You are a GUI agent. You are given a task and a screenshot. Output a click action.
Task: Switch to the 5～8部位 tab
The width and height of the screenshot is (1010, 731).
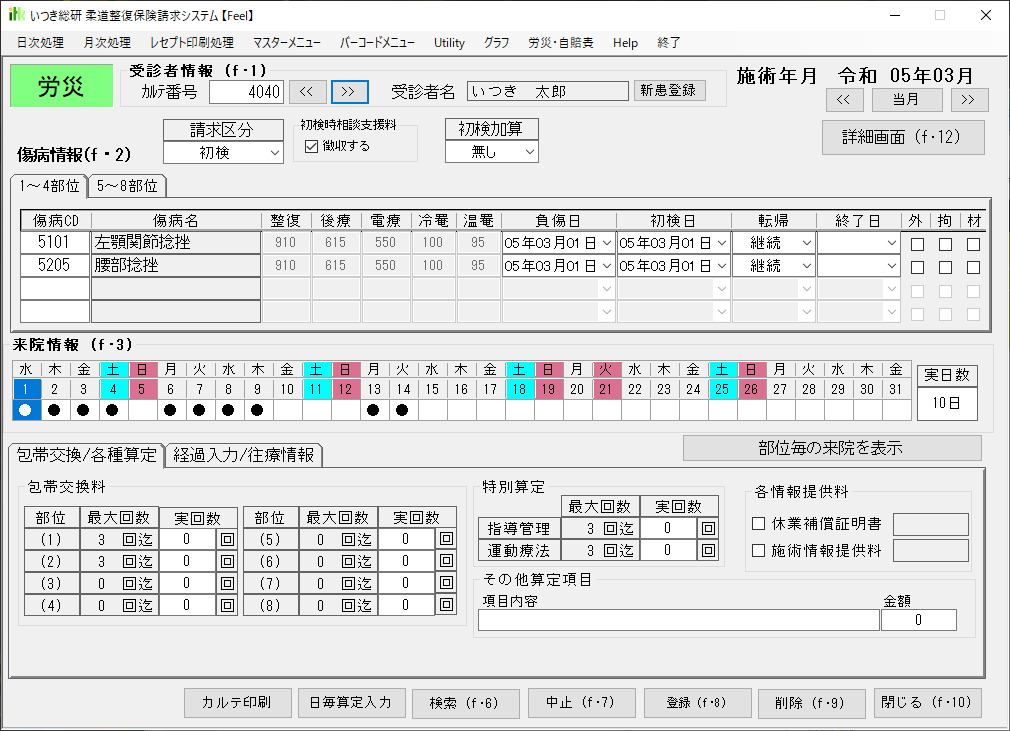tap(127, 186)
